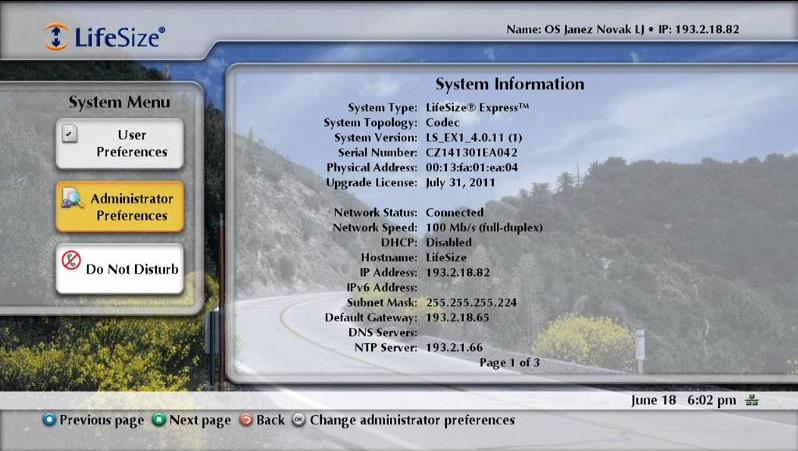
Task: Click system version LS_EX1_4.0.11 (1)
Action: [x=474, y=138]
